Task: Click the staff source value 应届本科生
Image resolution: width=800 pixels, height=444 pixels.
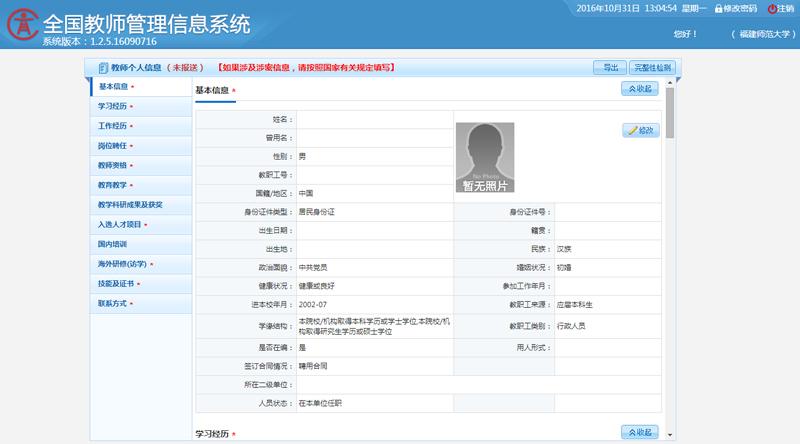Action: point(574,305)
